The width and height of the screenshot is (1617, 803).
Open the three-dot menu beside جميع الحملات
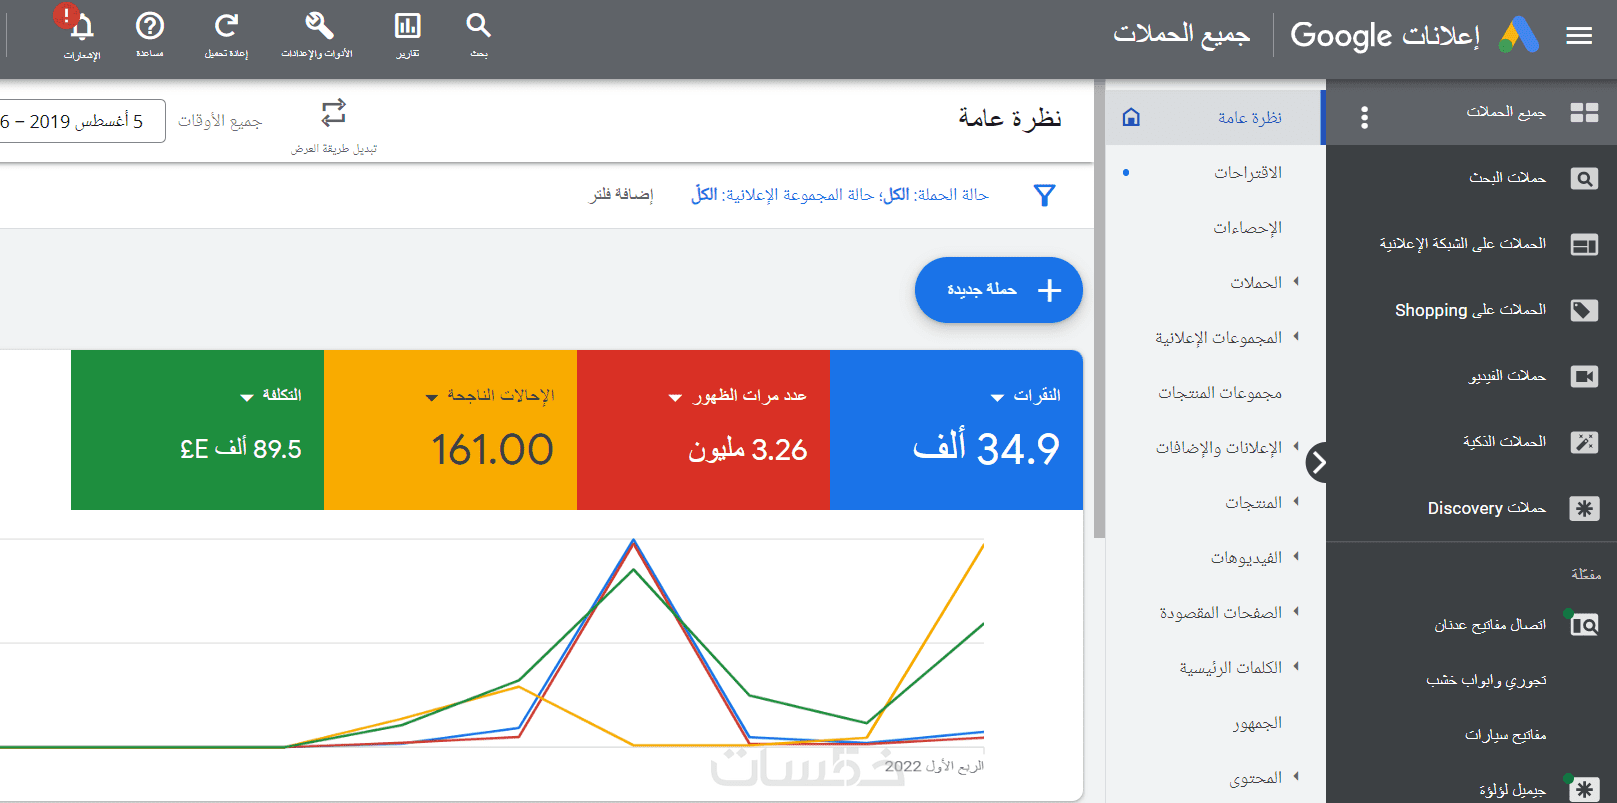click(x=1364, y=118)
